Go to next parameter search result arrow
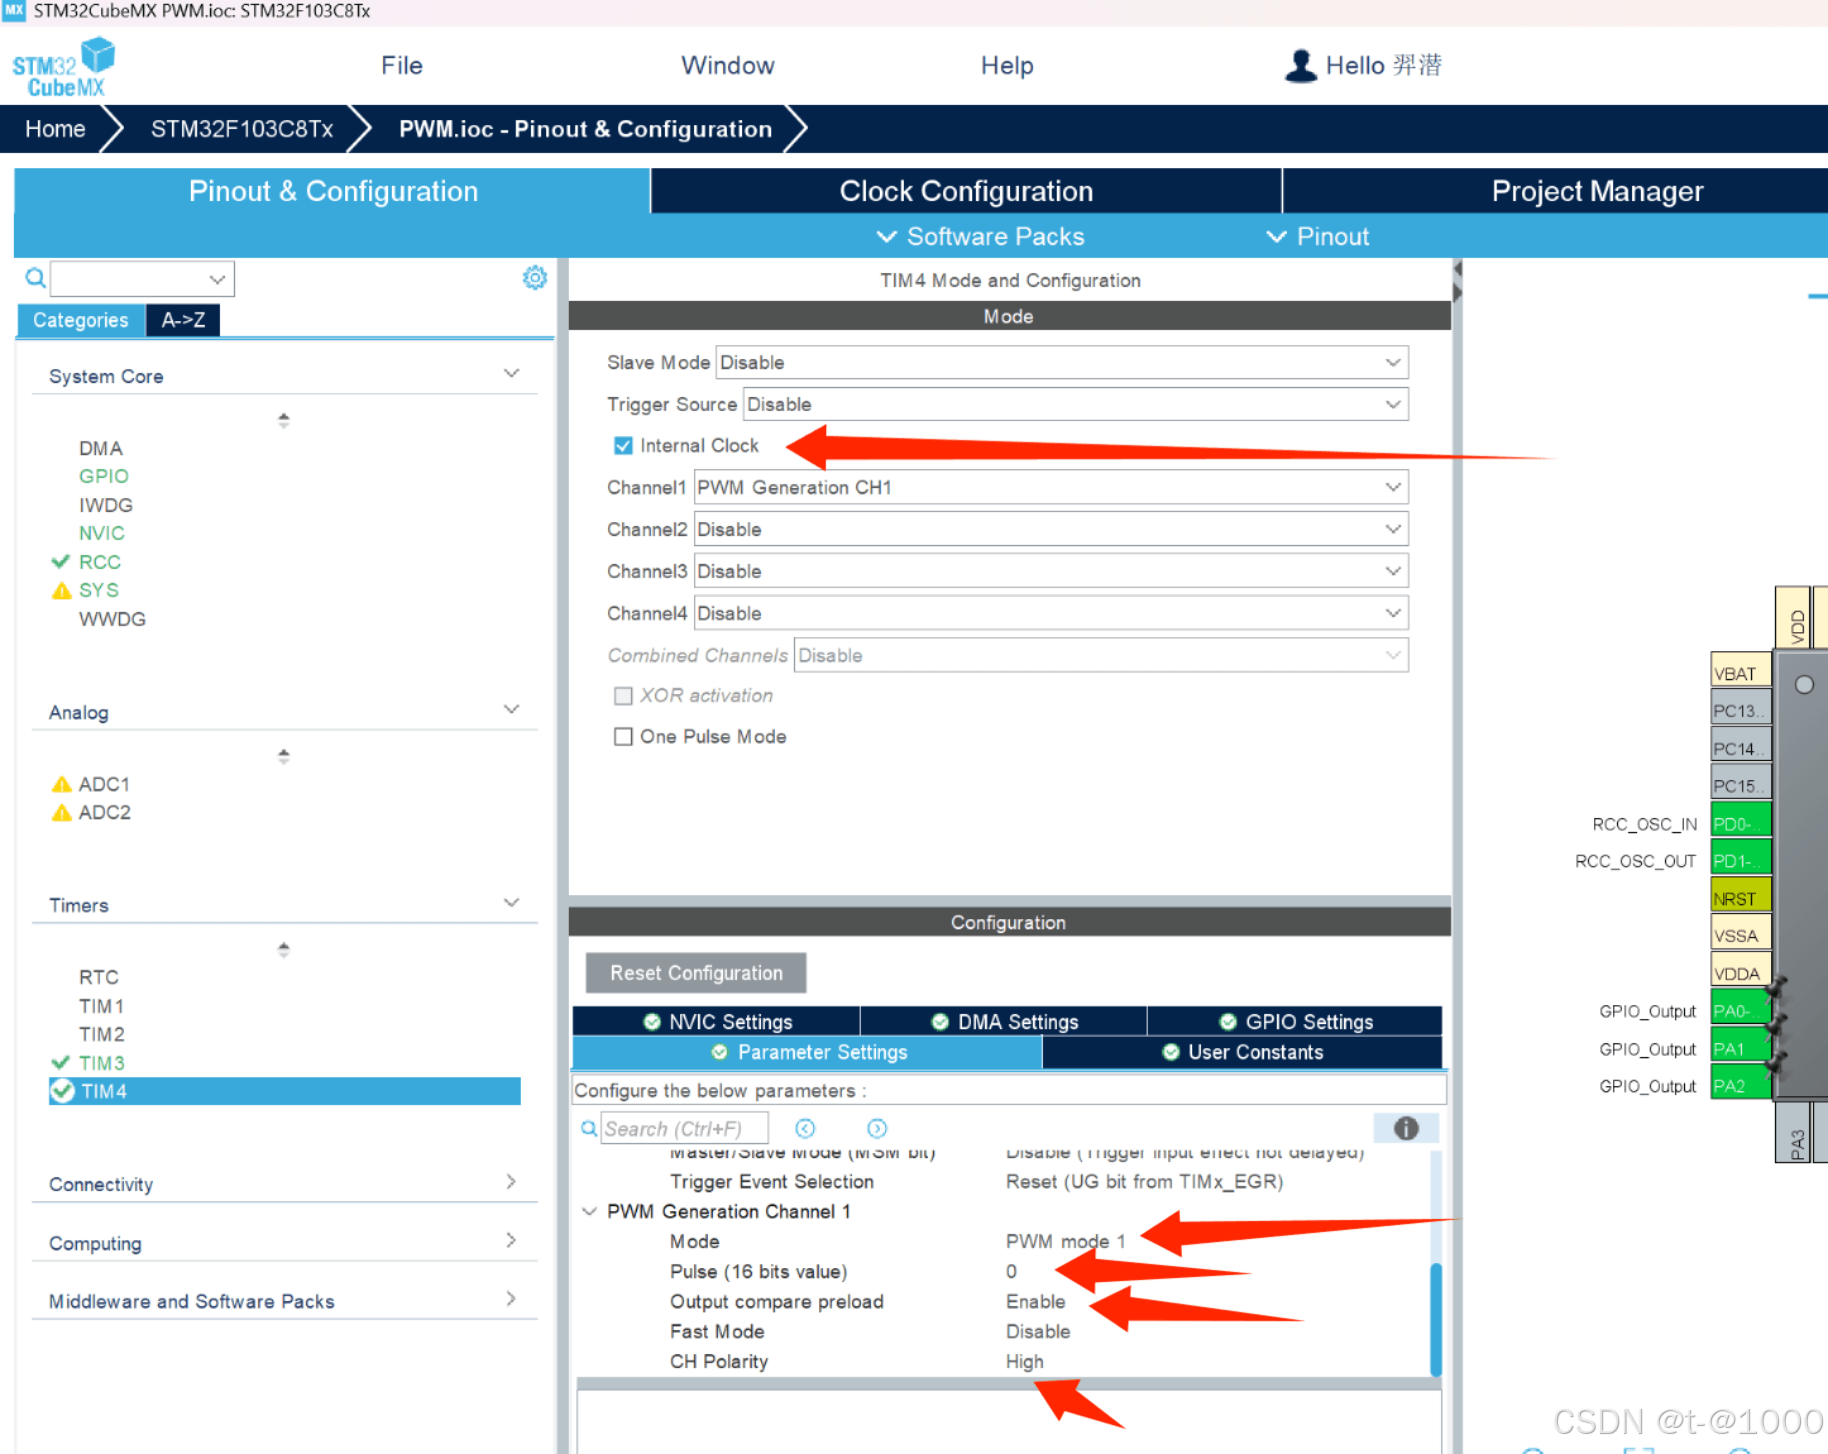The image size is (1828, 1454). click(877, 1128)
